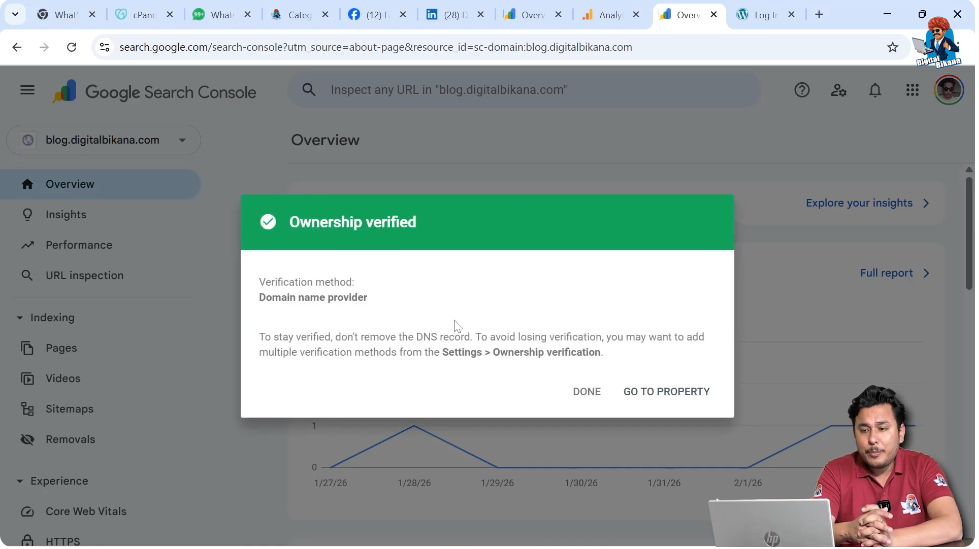Viewport: 979px width, 549px height.
Task: Open the tab search dropdown arrow
Action: (15, 14)
